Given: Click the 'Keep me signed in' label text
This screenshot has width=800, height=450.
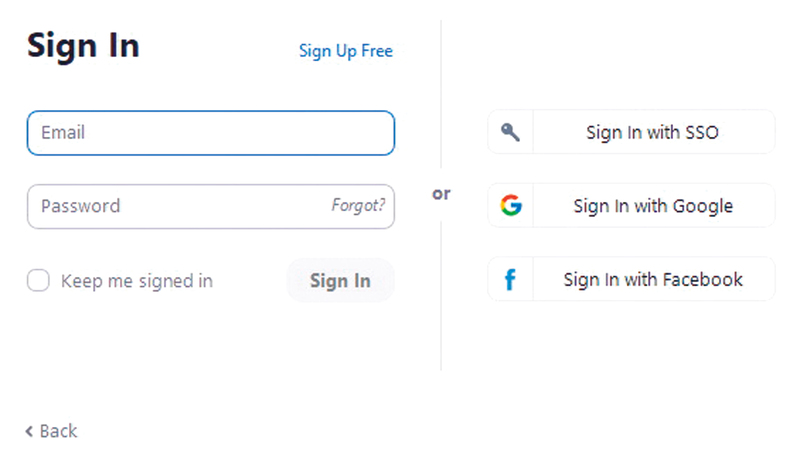Looking at the screenshot, I should point(137,281).
